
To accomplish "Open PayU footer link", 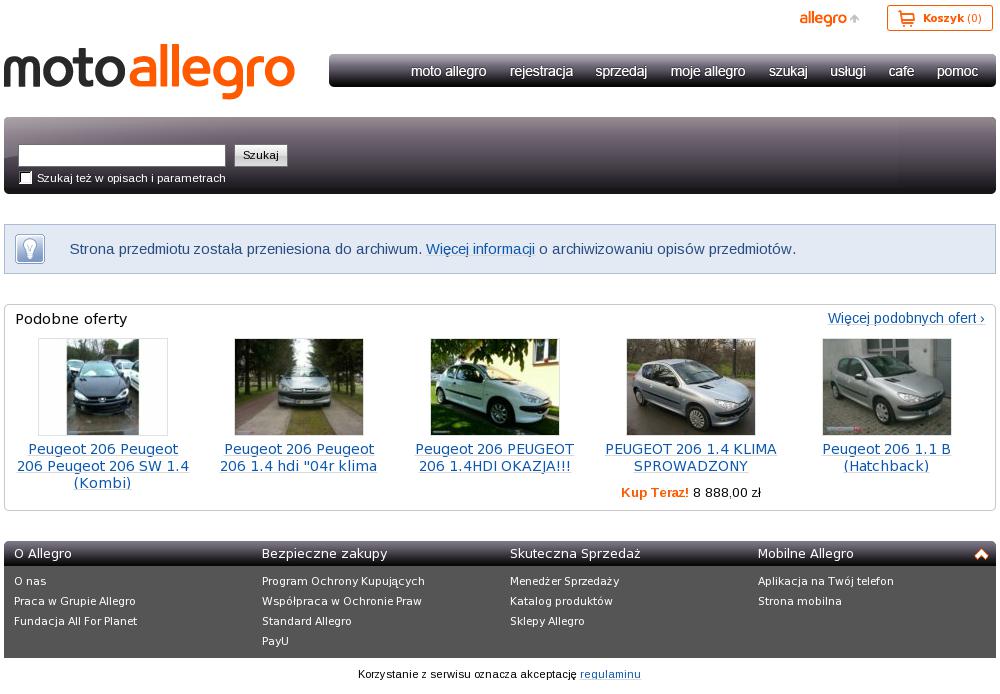I will tap(275, 641).
